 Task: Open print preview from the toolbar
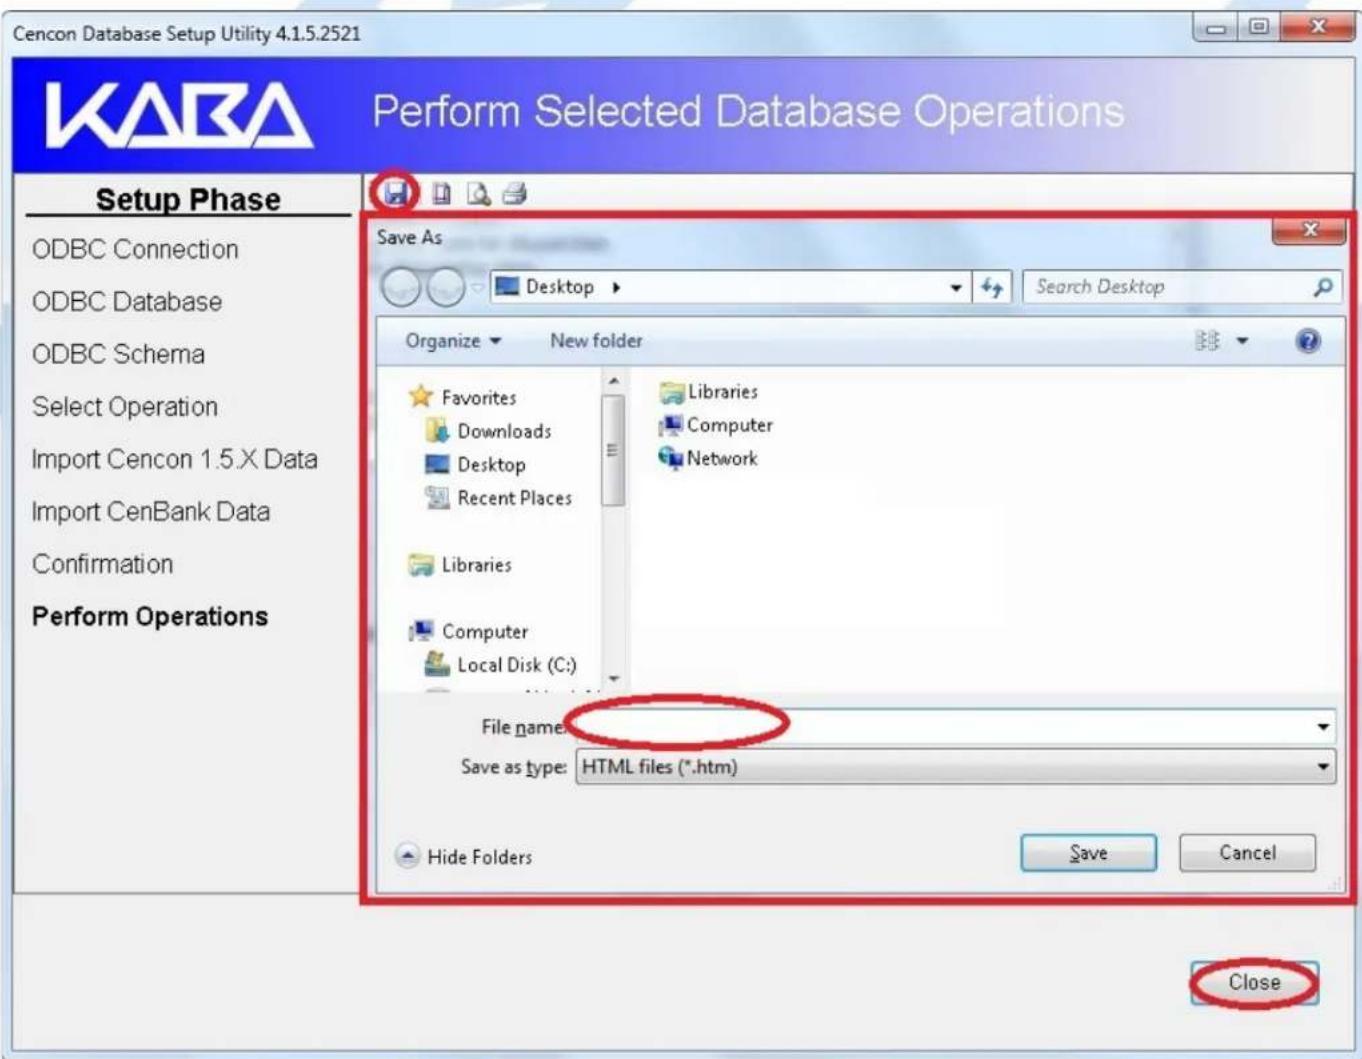[478, 193]
